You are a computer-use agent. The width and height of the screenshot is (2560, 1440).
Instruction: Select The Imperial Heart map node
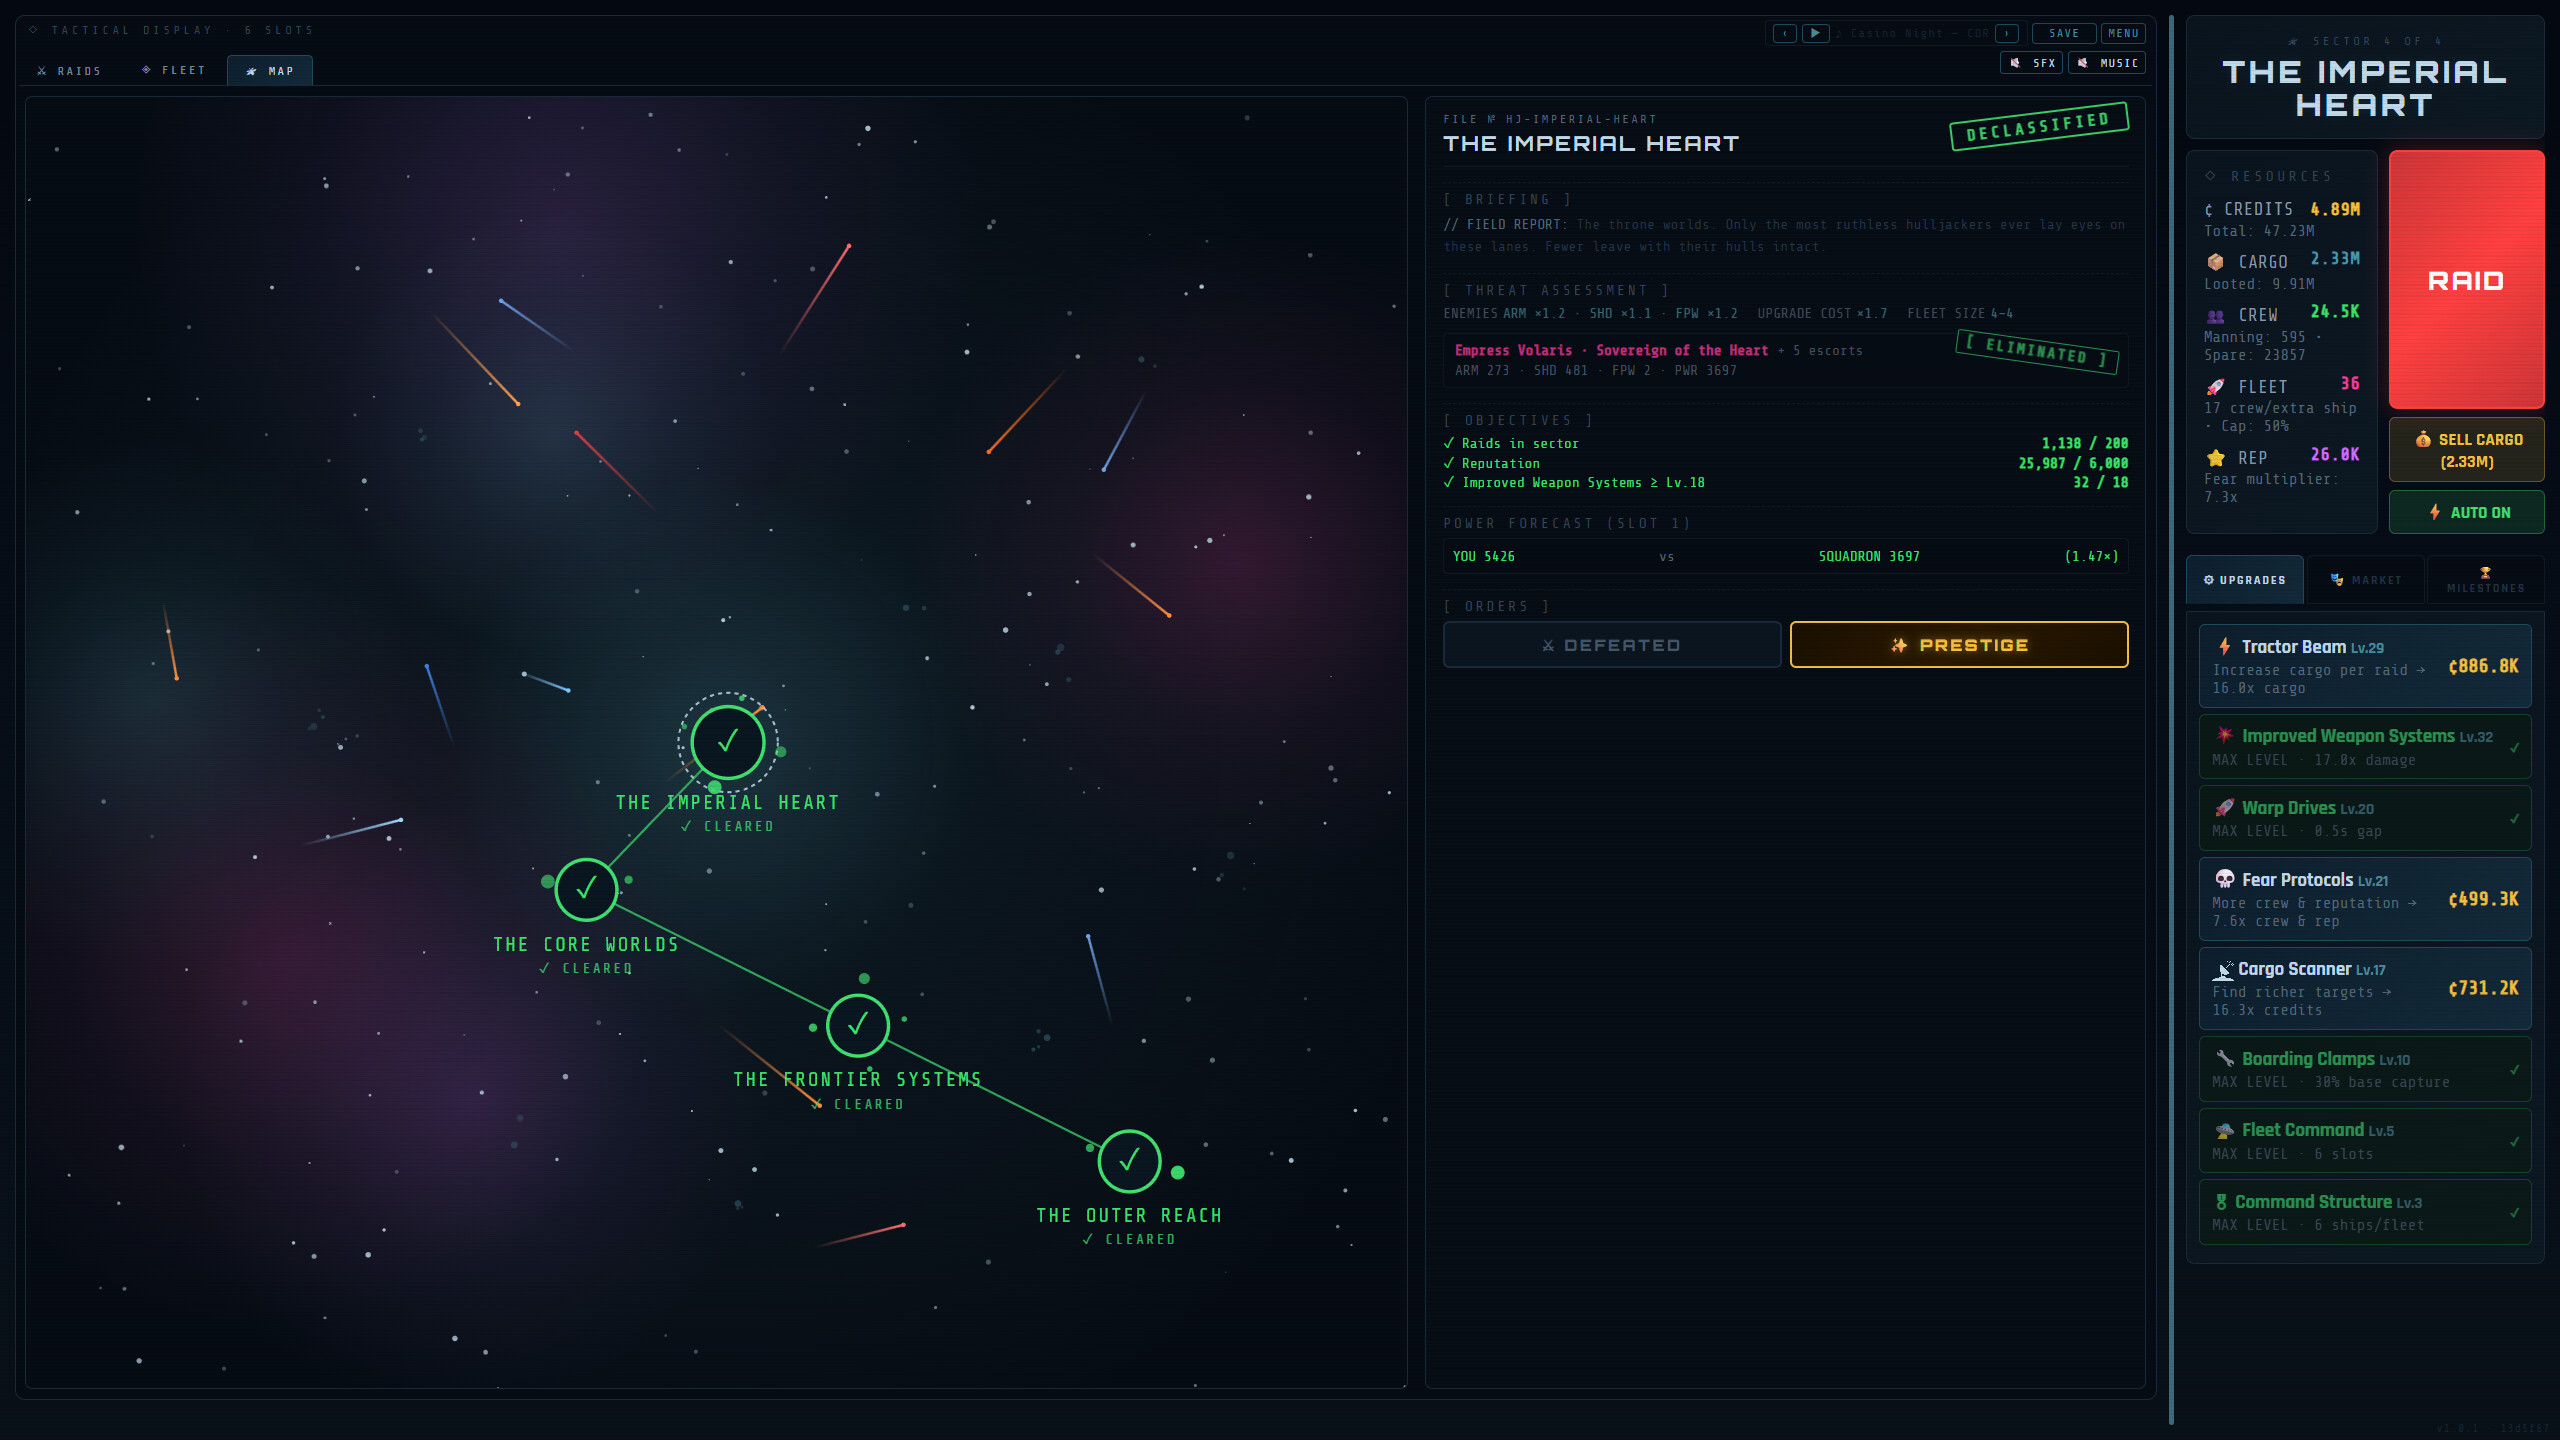(728, 742)
